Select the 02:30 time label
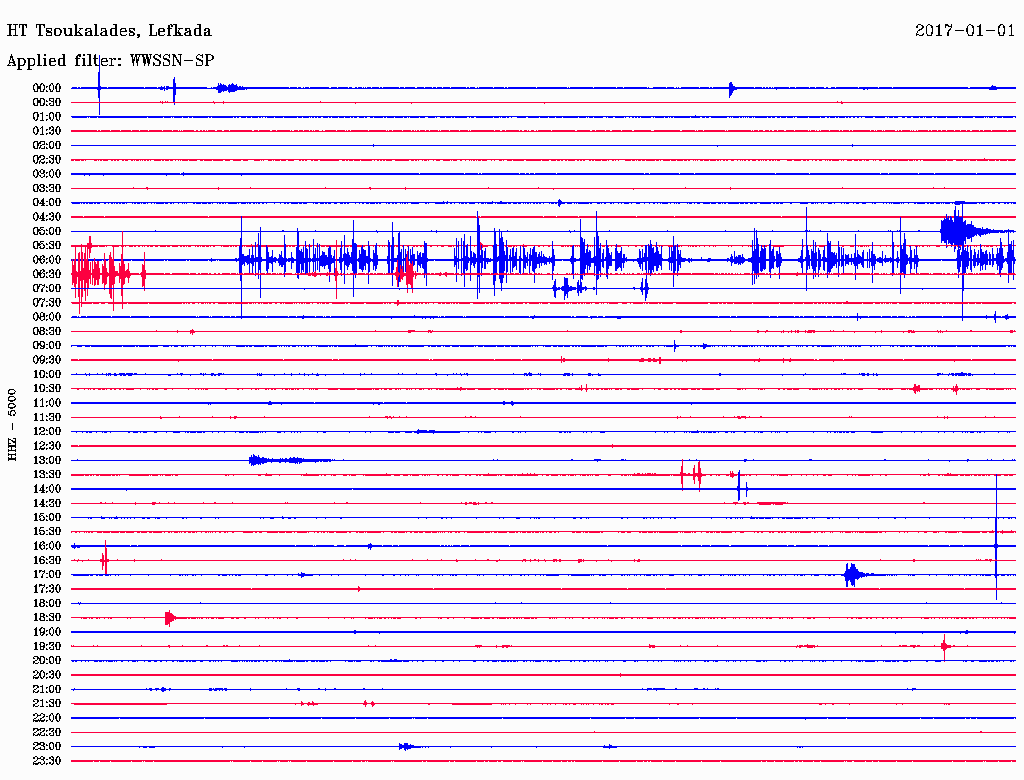Image resolution: width=1024 pixels, height=780 pixels. [46, 160]
